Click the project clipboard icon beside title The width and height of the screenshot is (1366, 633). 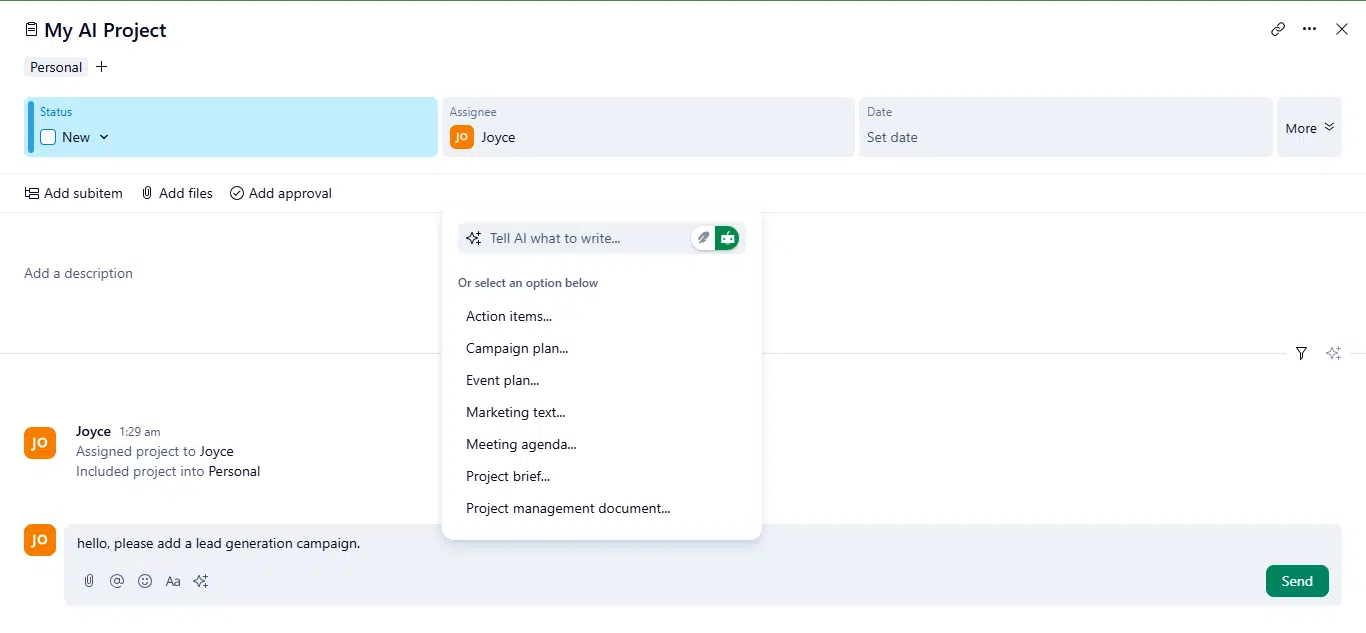[31, 30]
